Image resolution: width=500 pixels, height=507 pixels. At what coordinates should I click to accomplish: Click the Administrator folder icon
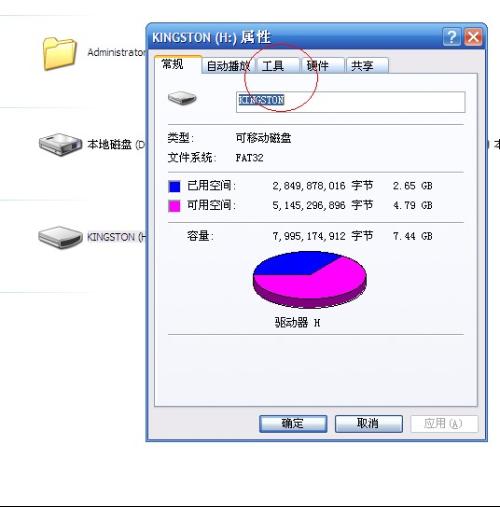[60, 53]
